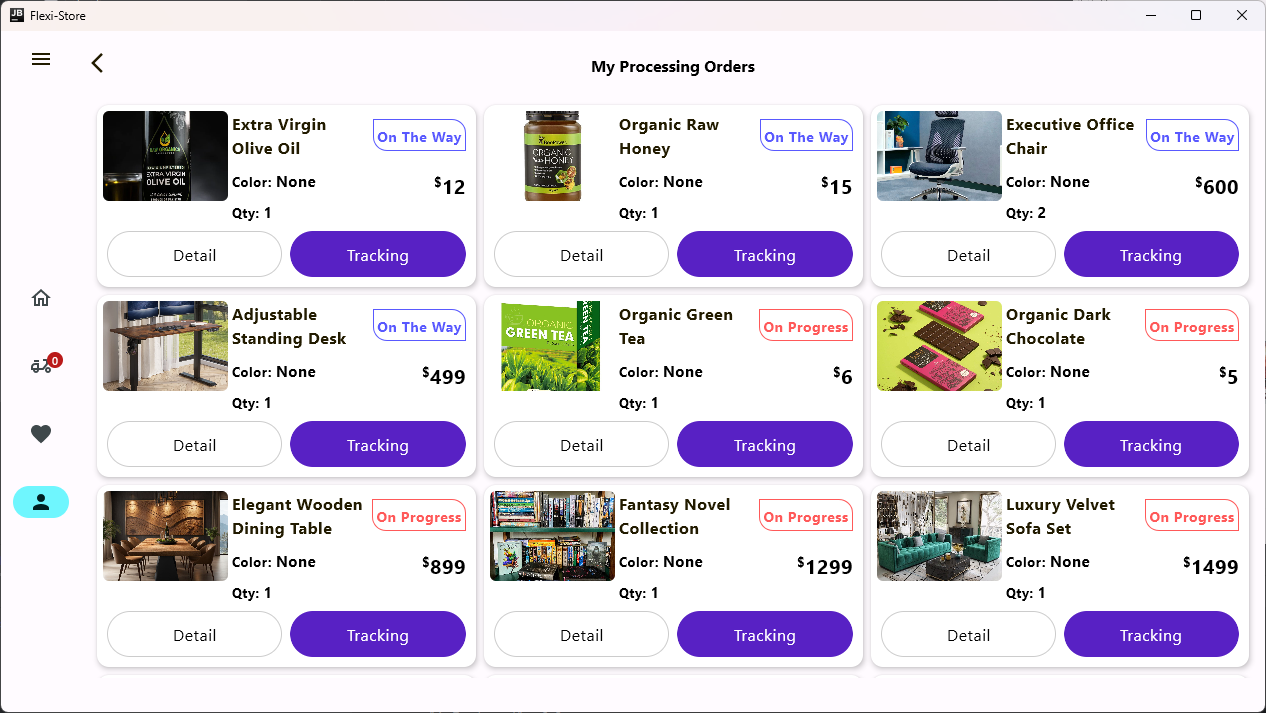Image resolution: width=1266 pixels, height=713 pixels.
Task: Open the hamburger navigation menu
Action: pos(41,60)
